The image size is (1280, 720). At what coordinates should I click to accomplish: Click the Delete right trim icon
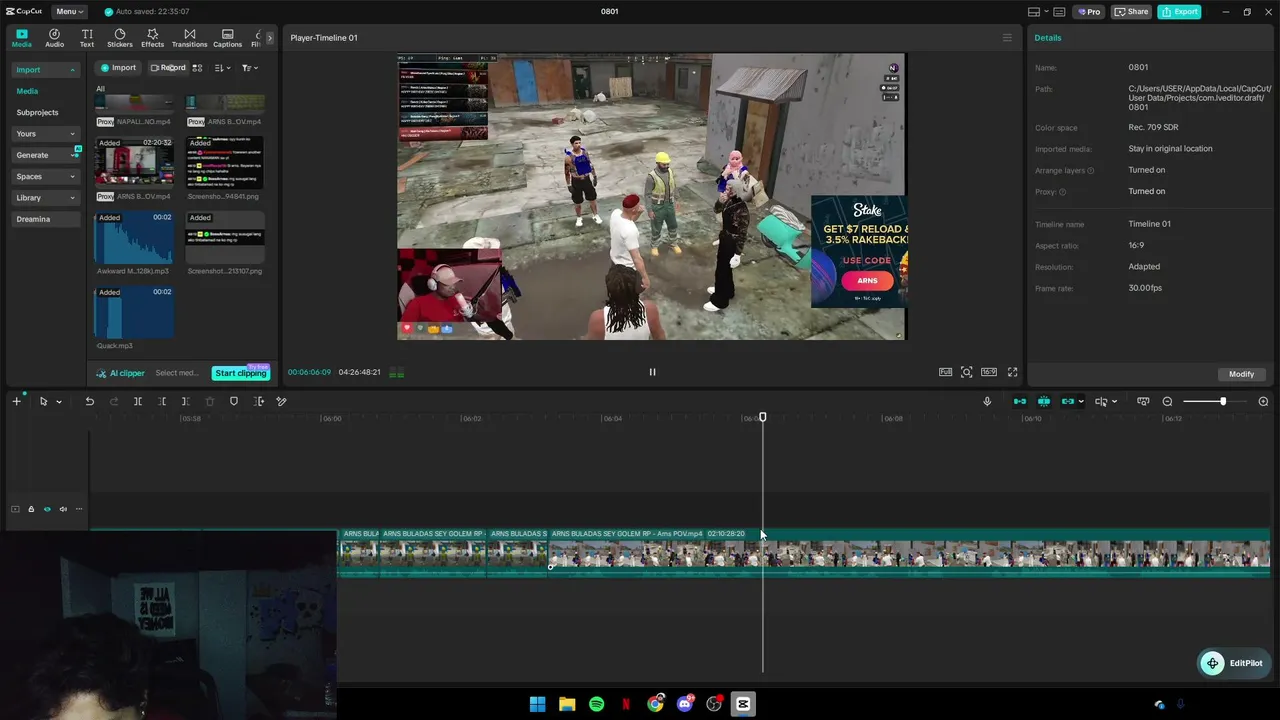[x=185, y=401]
